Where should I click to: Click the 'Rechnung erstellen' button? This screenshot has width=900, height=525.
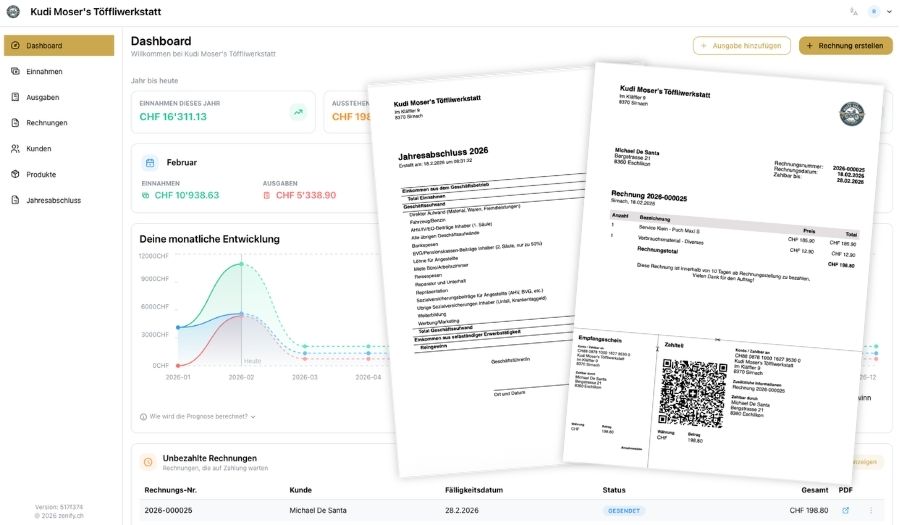(845, 45)
